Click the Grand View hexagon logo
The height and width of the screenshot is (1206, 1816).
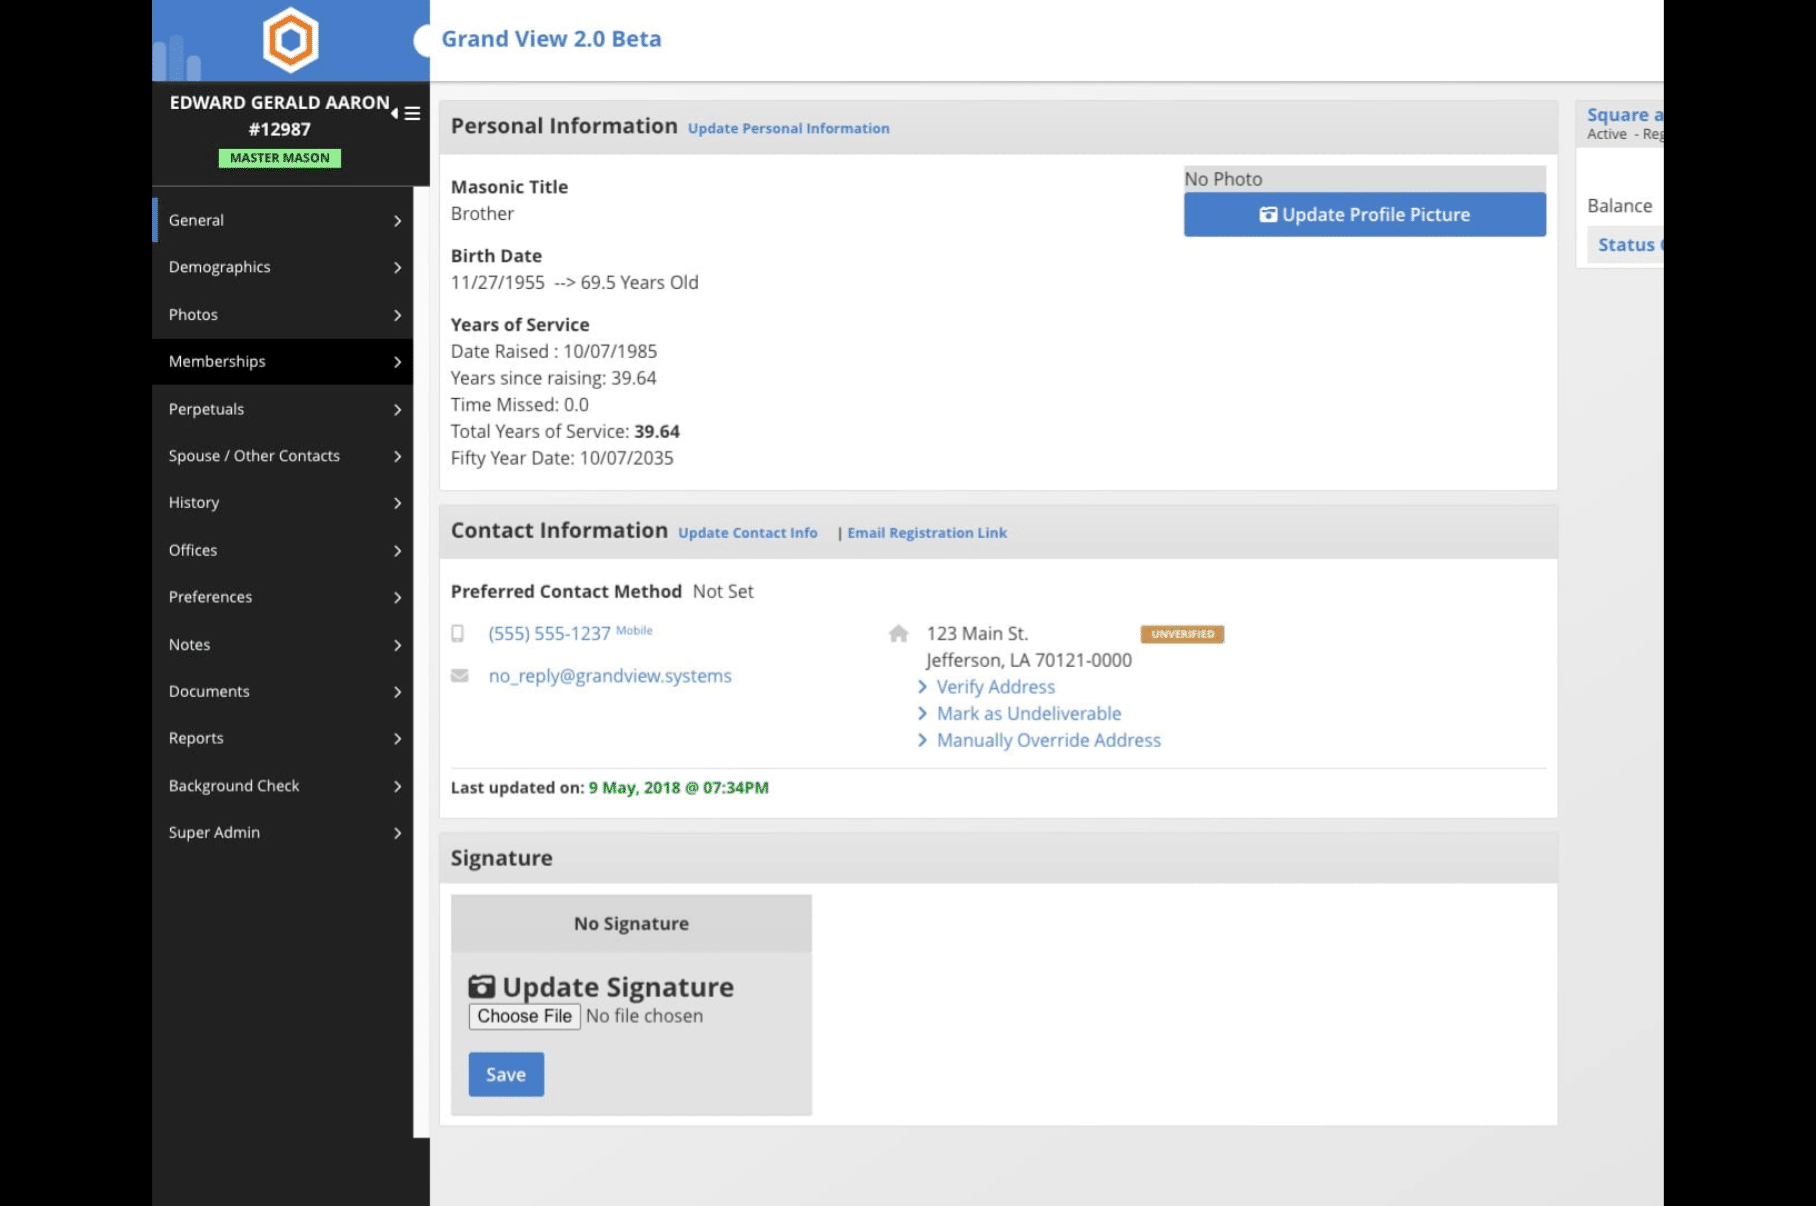pos(290,40)
